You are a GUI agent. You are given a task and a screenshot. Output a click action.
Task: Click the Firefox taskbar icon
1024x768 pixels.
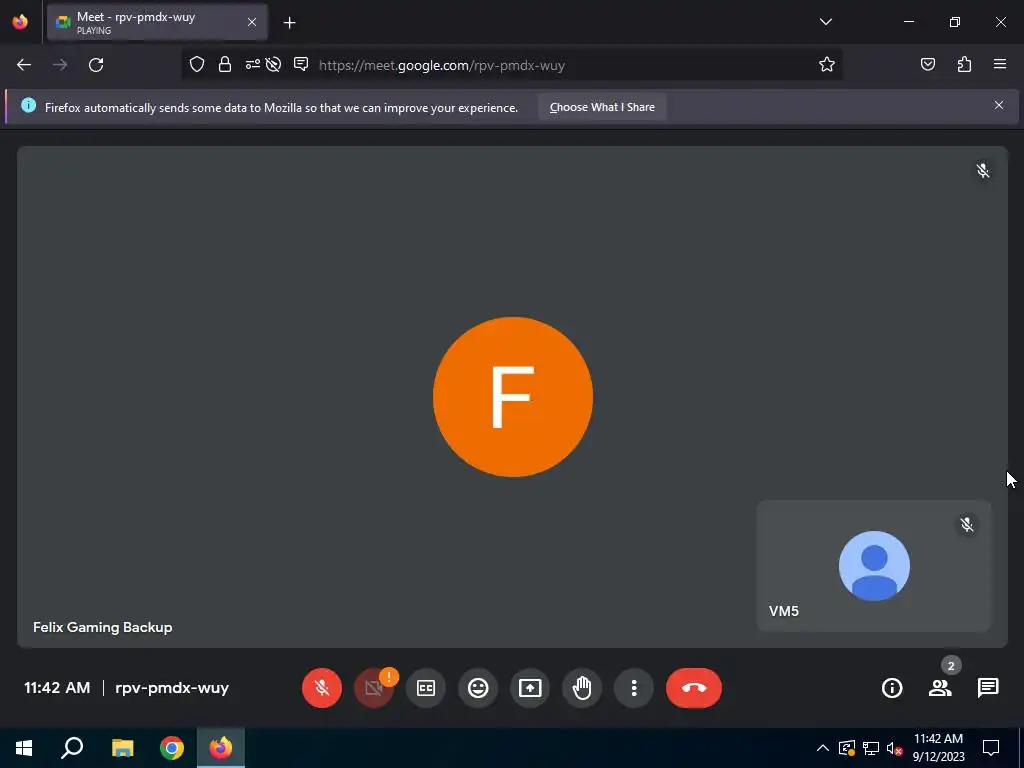tap(221, 748)
